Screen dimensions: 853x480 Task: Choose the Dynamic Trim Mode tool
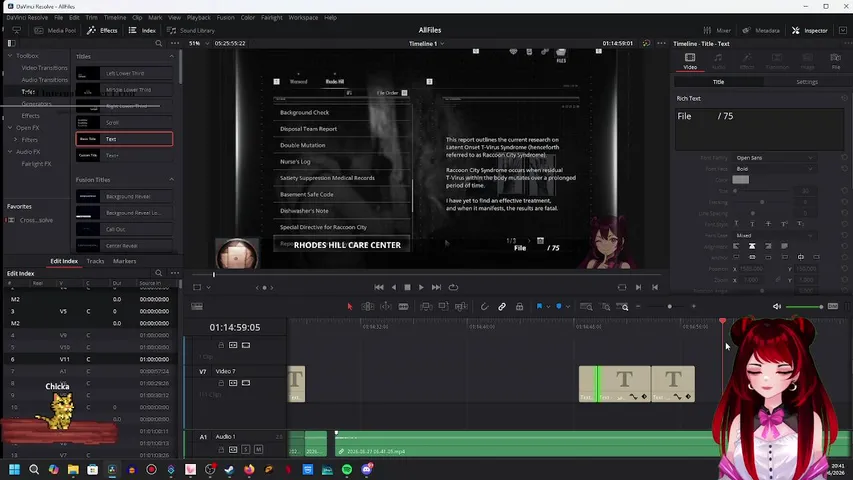tap(386, 306)
